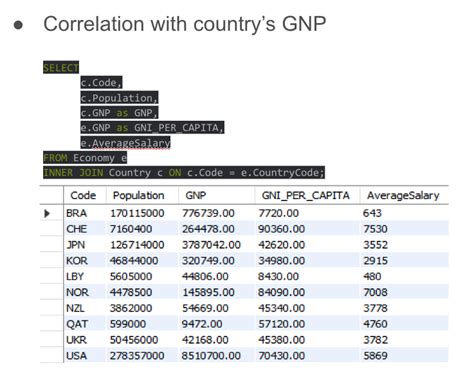
Task: Click QAT population cell 599000
Action: [128, 324]
